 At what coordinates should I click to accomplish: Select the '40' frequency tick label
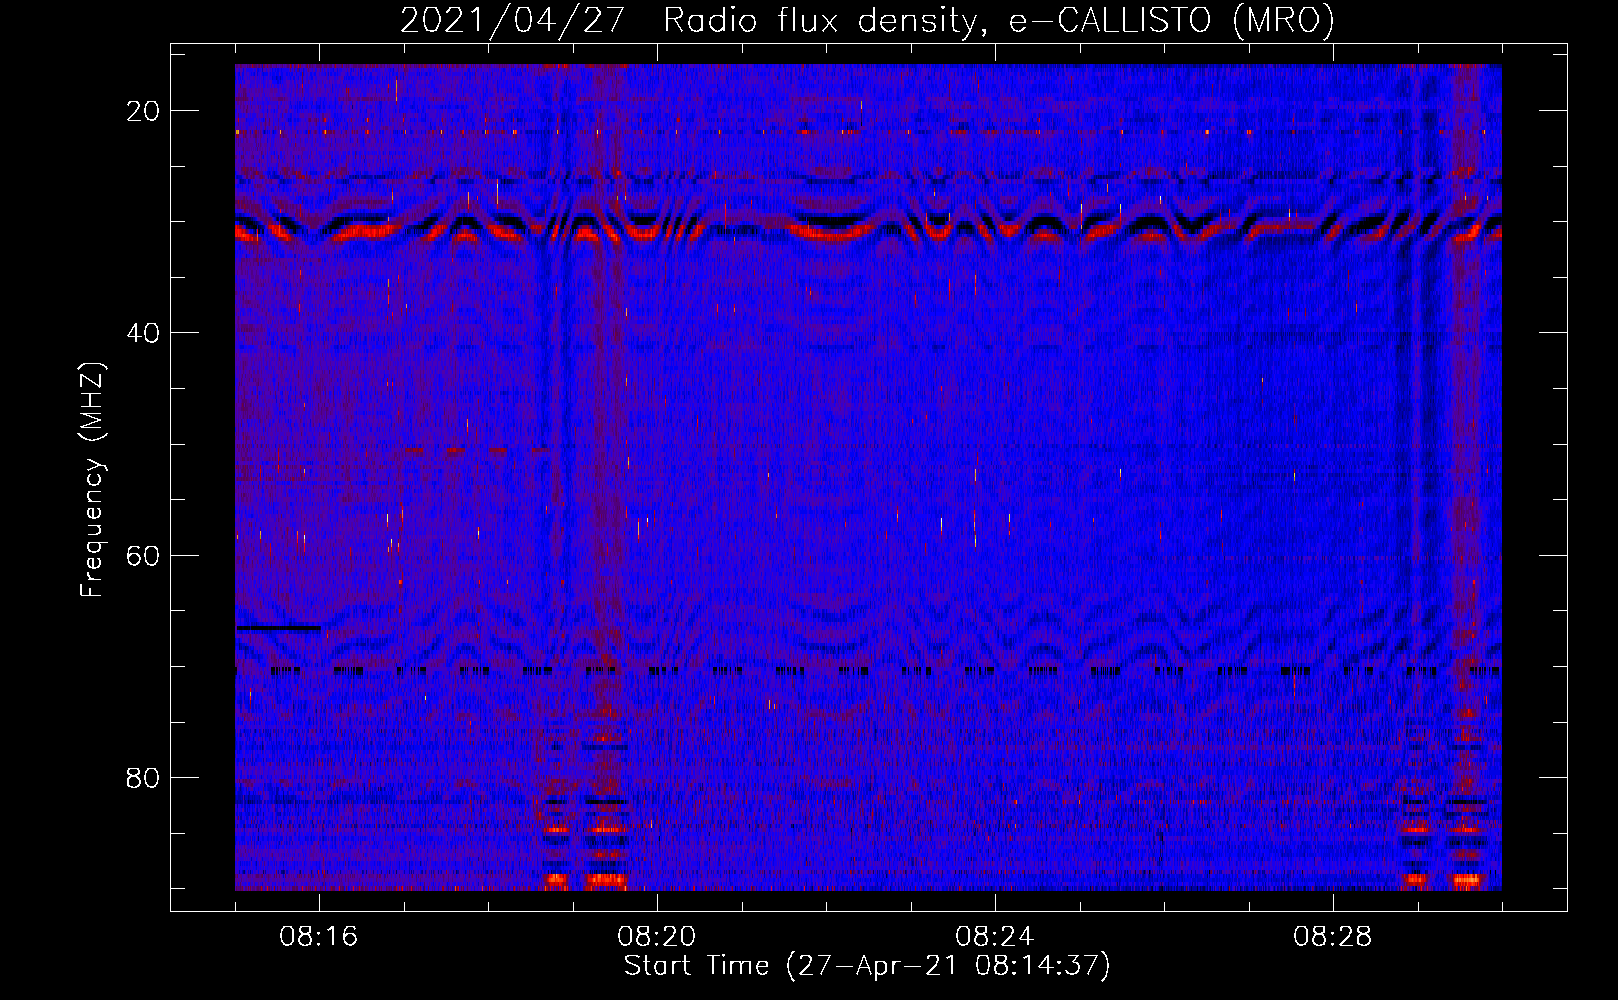click(x=143, y=333)
